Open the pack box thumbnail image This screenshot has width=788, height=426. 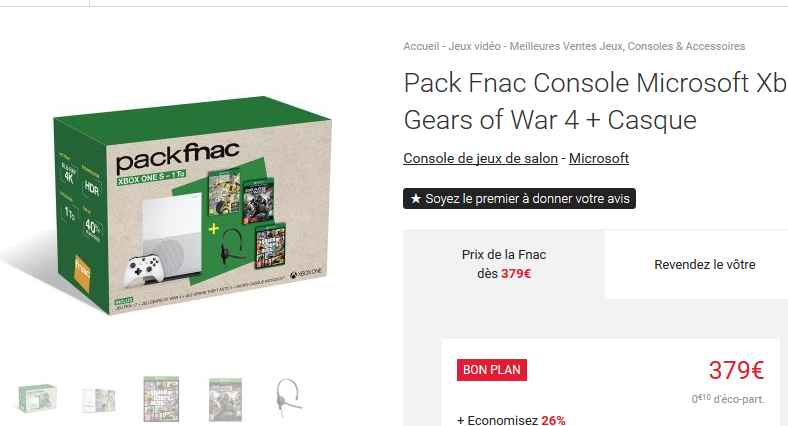(x=37, y=398)
